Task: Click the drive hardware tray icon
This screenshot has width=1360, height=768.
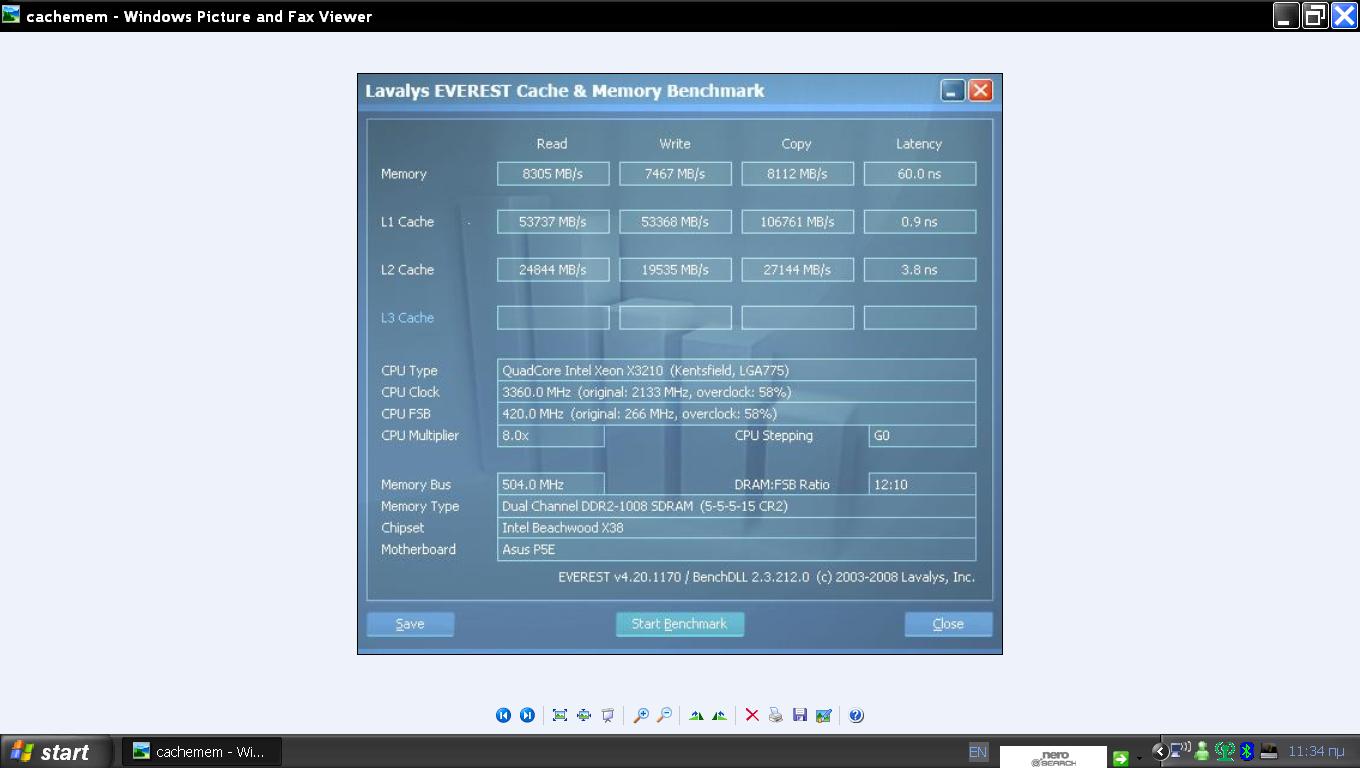Action: 1269,751
